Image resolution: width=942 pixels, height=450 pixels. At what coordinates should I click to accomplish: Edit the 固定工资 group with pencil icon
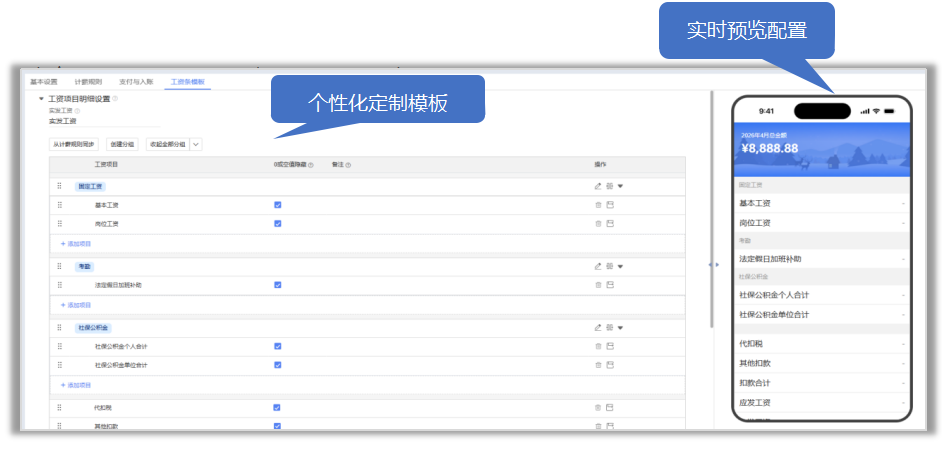pos(598,186)
